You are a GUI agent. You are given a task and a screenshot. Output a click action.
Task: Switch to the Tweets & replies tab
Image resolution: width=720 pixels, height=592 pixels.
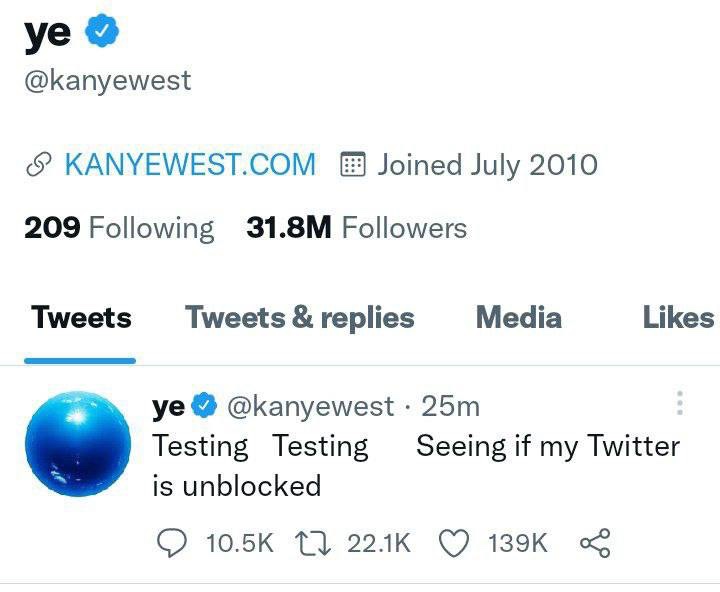(x=299, y=317)
